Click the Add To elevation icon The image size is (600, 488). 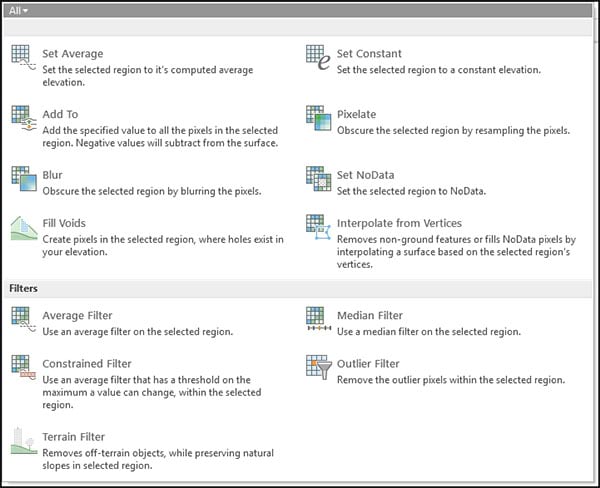coord(23,120)
